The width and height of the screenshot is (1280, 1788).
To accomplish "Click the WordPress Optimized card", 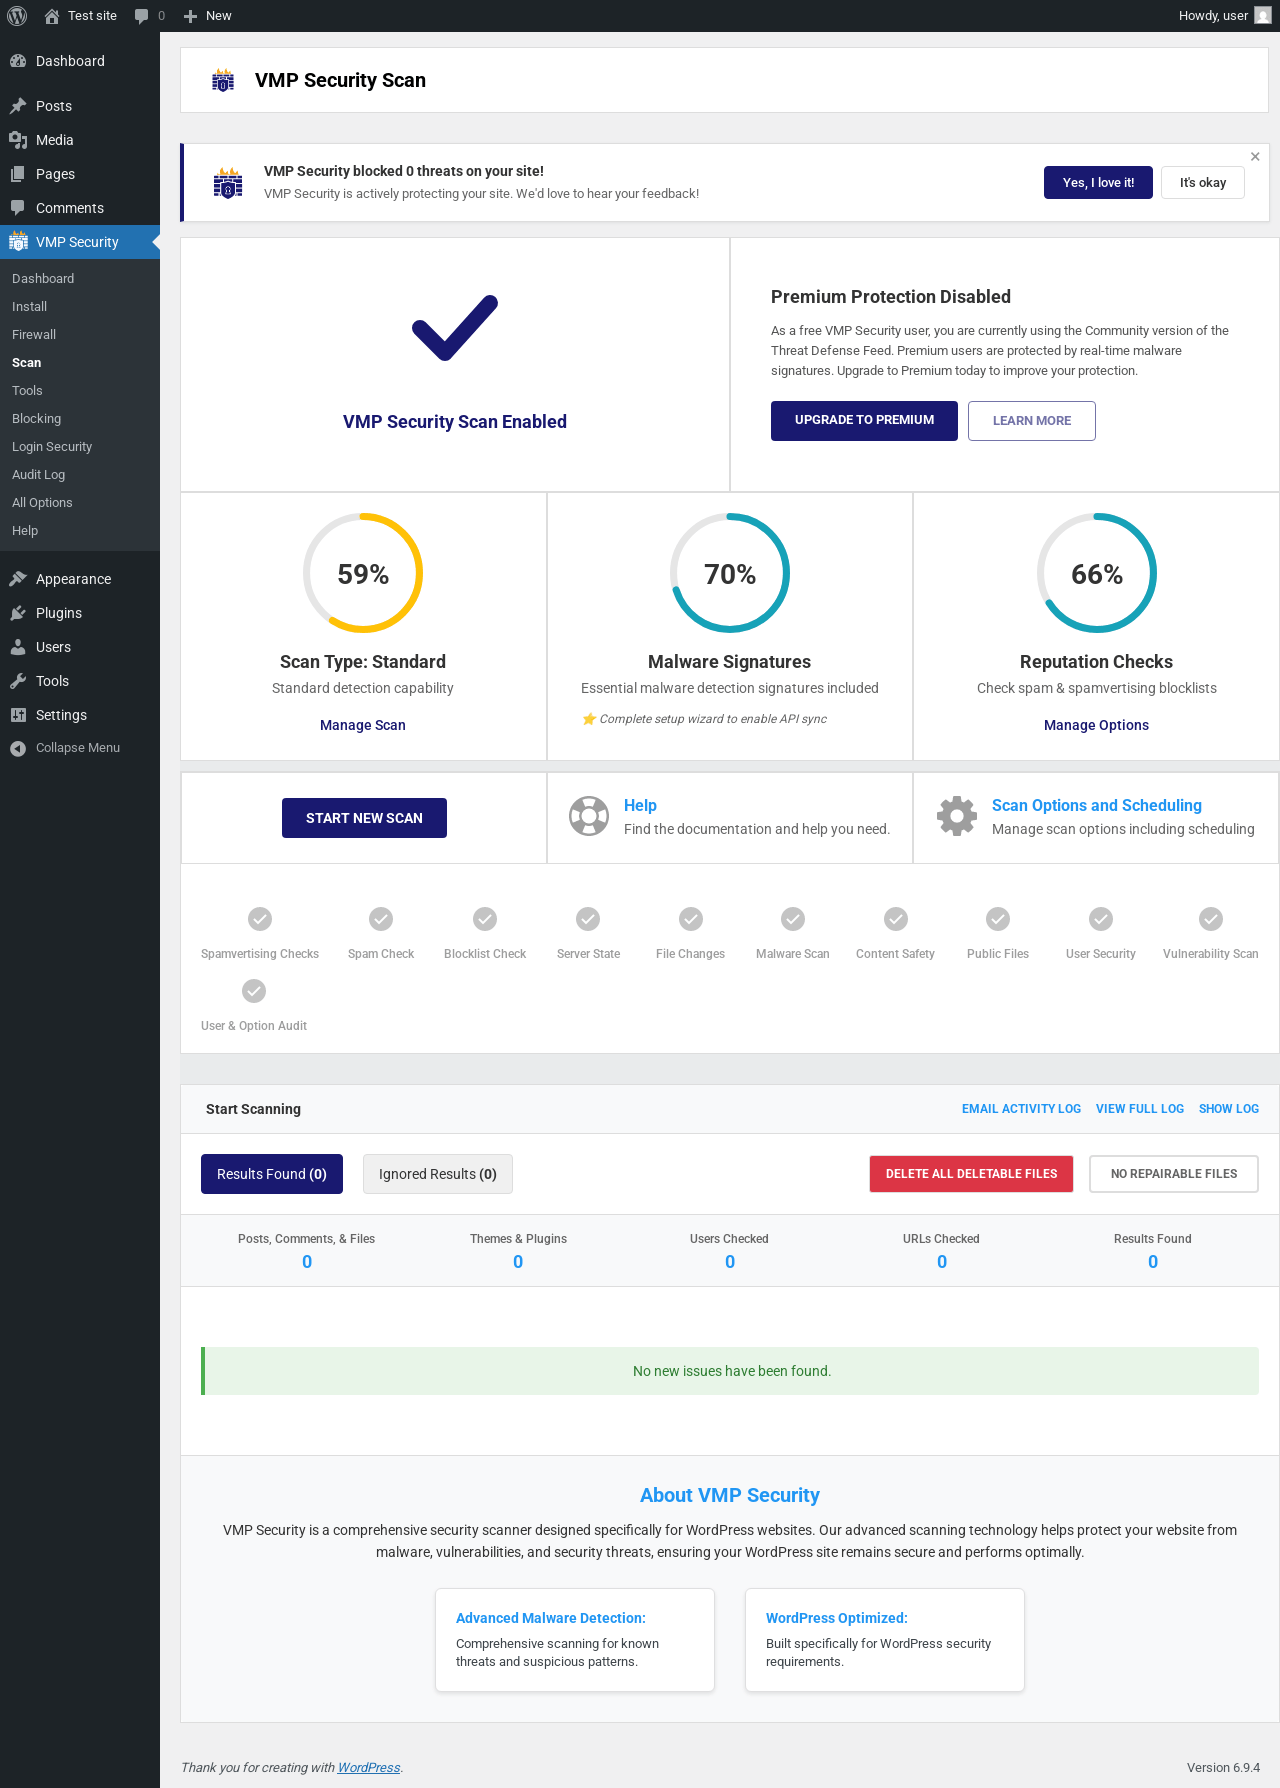I will [885, 1640].
